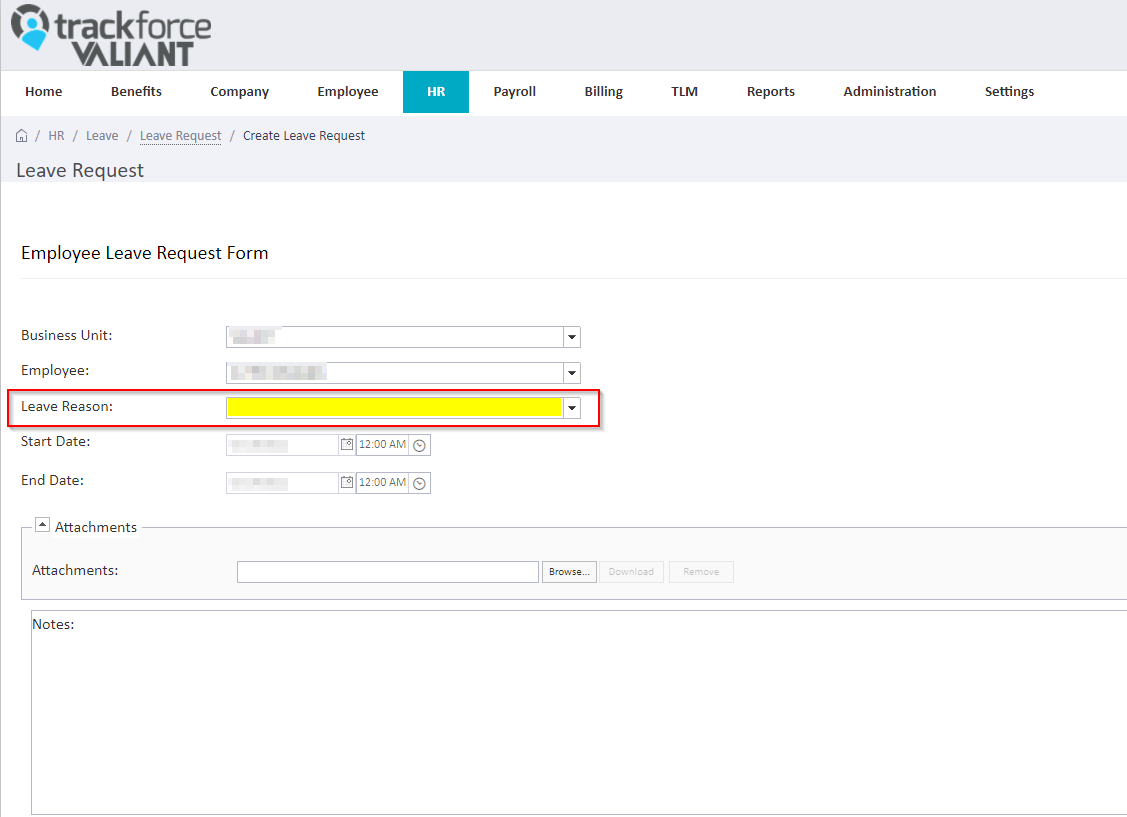Open Start Date calendar picker icon
The height and width of the screenshot is (817, 1127).
coord(346,444)
